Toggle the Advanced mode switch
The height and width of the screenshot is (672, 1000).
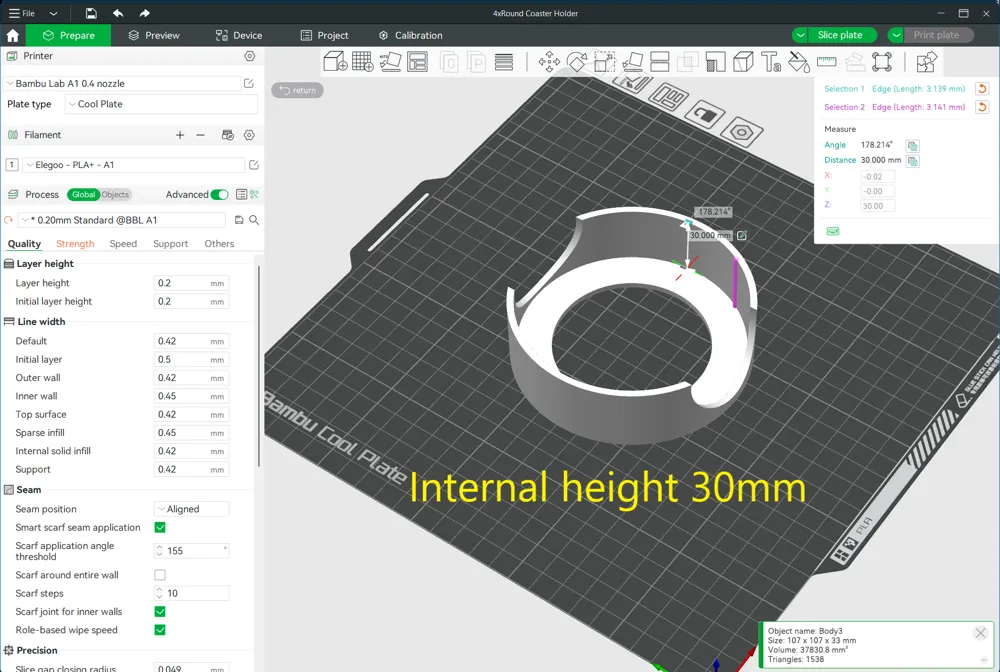[x=219, y=194]
